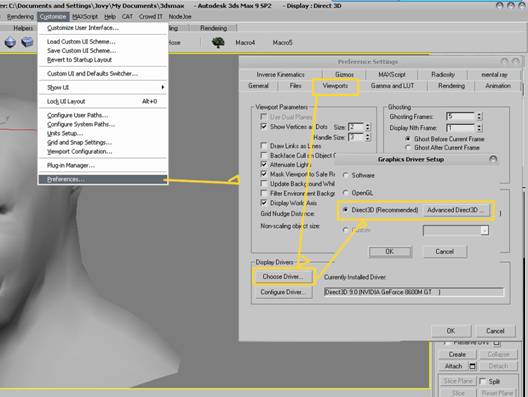Increase the Ghosting Frames spinner
This screenshot has width=528, height=397.
coord(480,114)
